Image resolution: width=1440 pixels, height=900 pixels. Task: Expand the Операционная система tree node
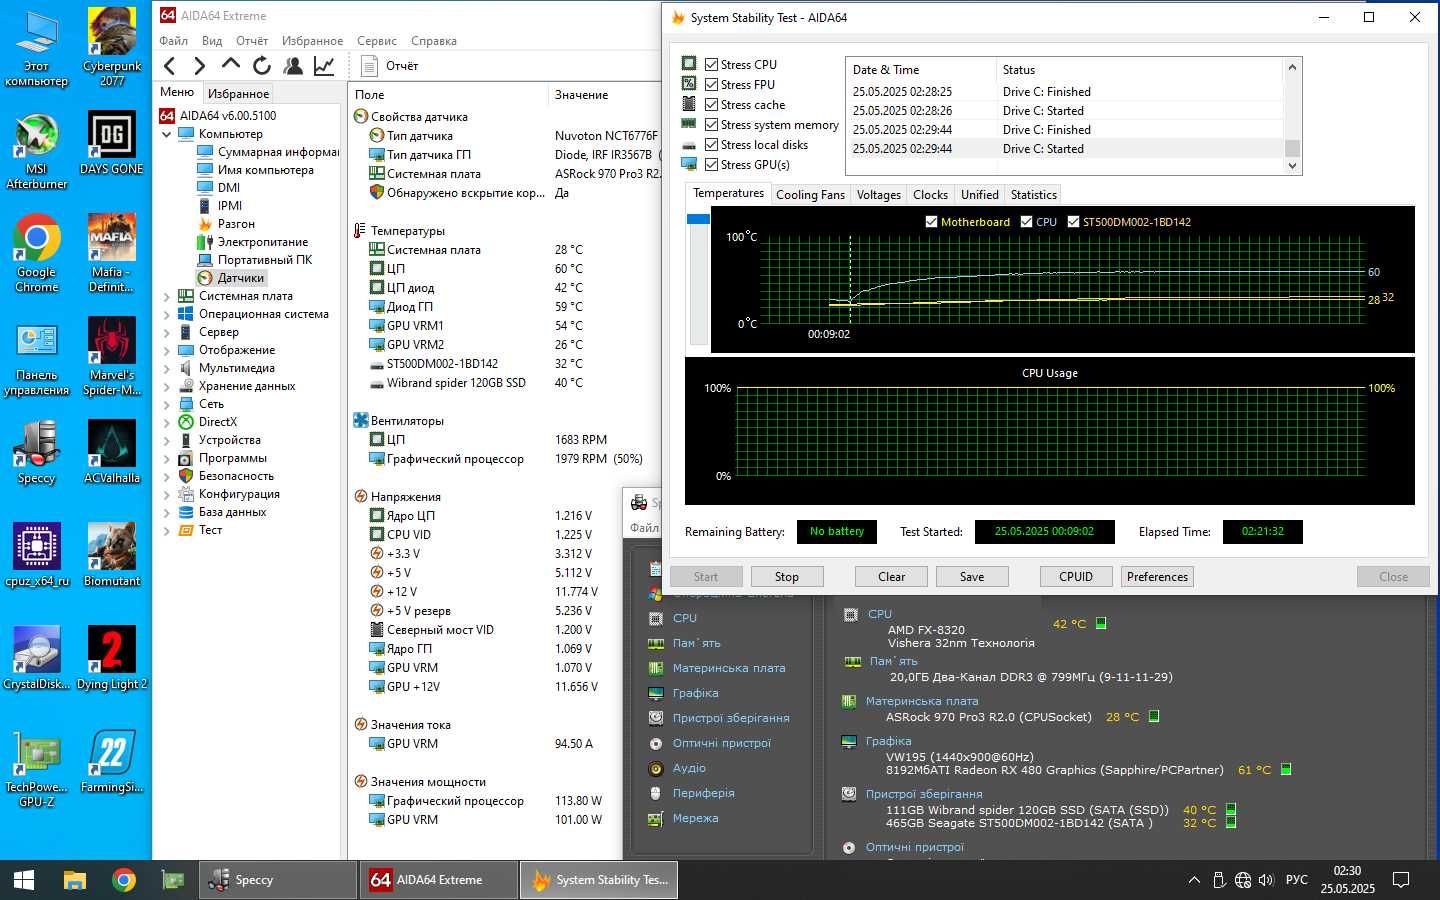click(x=167, y=314)
